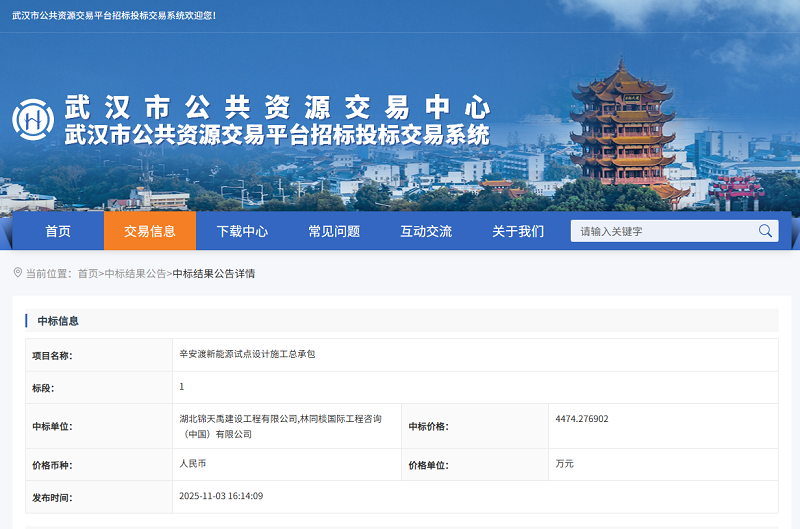Select publish time 2025-11-03 16:14:09

(x=221, y=496)
